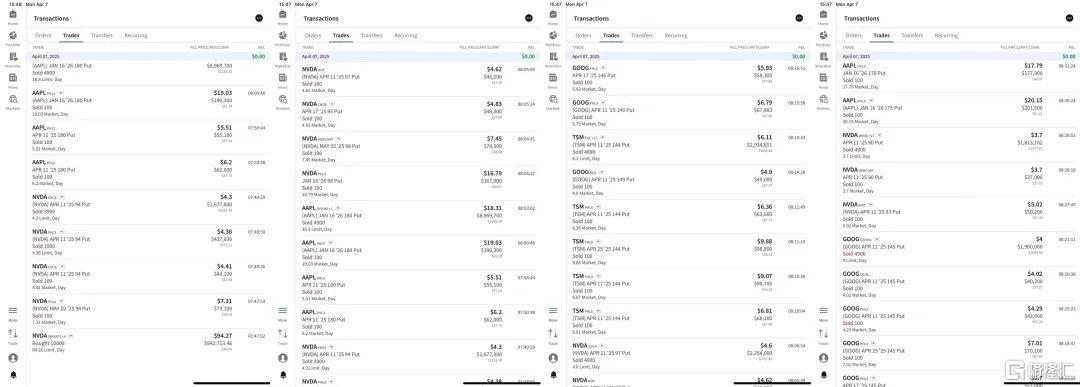The height and width of the screenshot is (387, 1080).
Task: Switch to Orders tab above the TSM trades
Action: pyautogui.click(x=583, y=35)
